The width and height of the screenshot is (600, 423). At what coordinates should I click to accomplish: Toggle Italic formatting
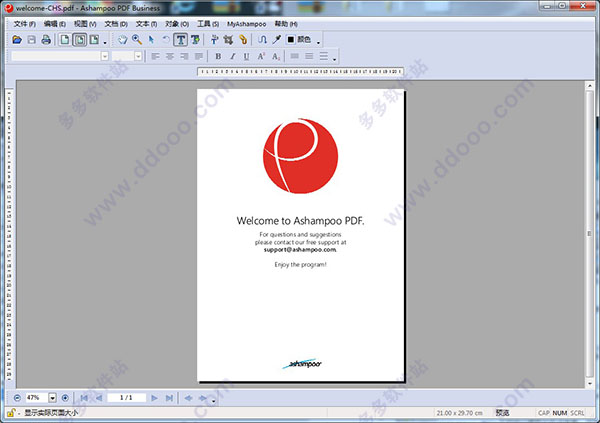pyautogui.click(x=232, y=56)
